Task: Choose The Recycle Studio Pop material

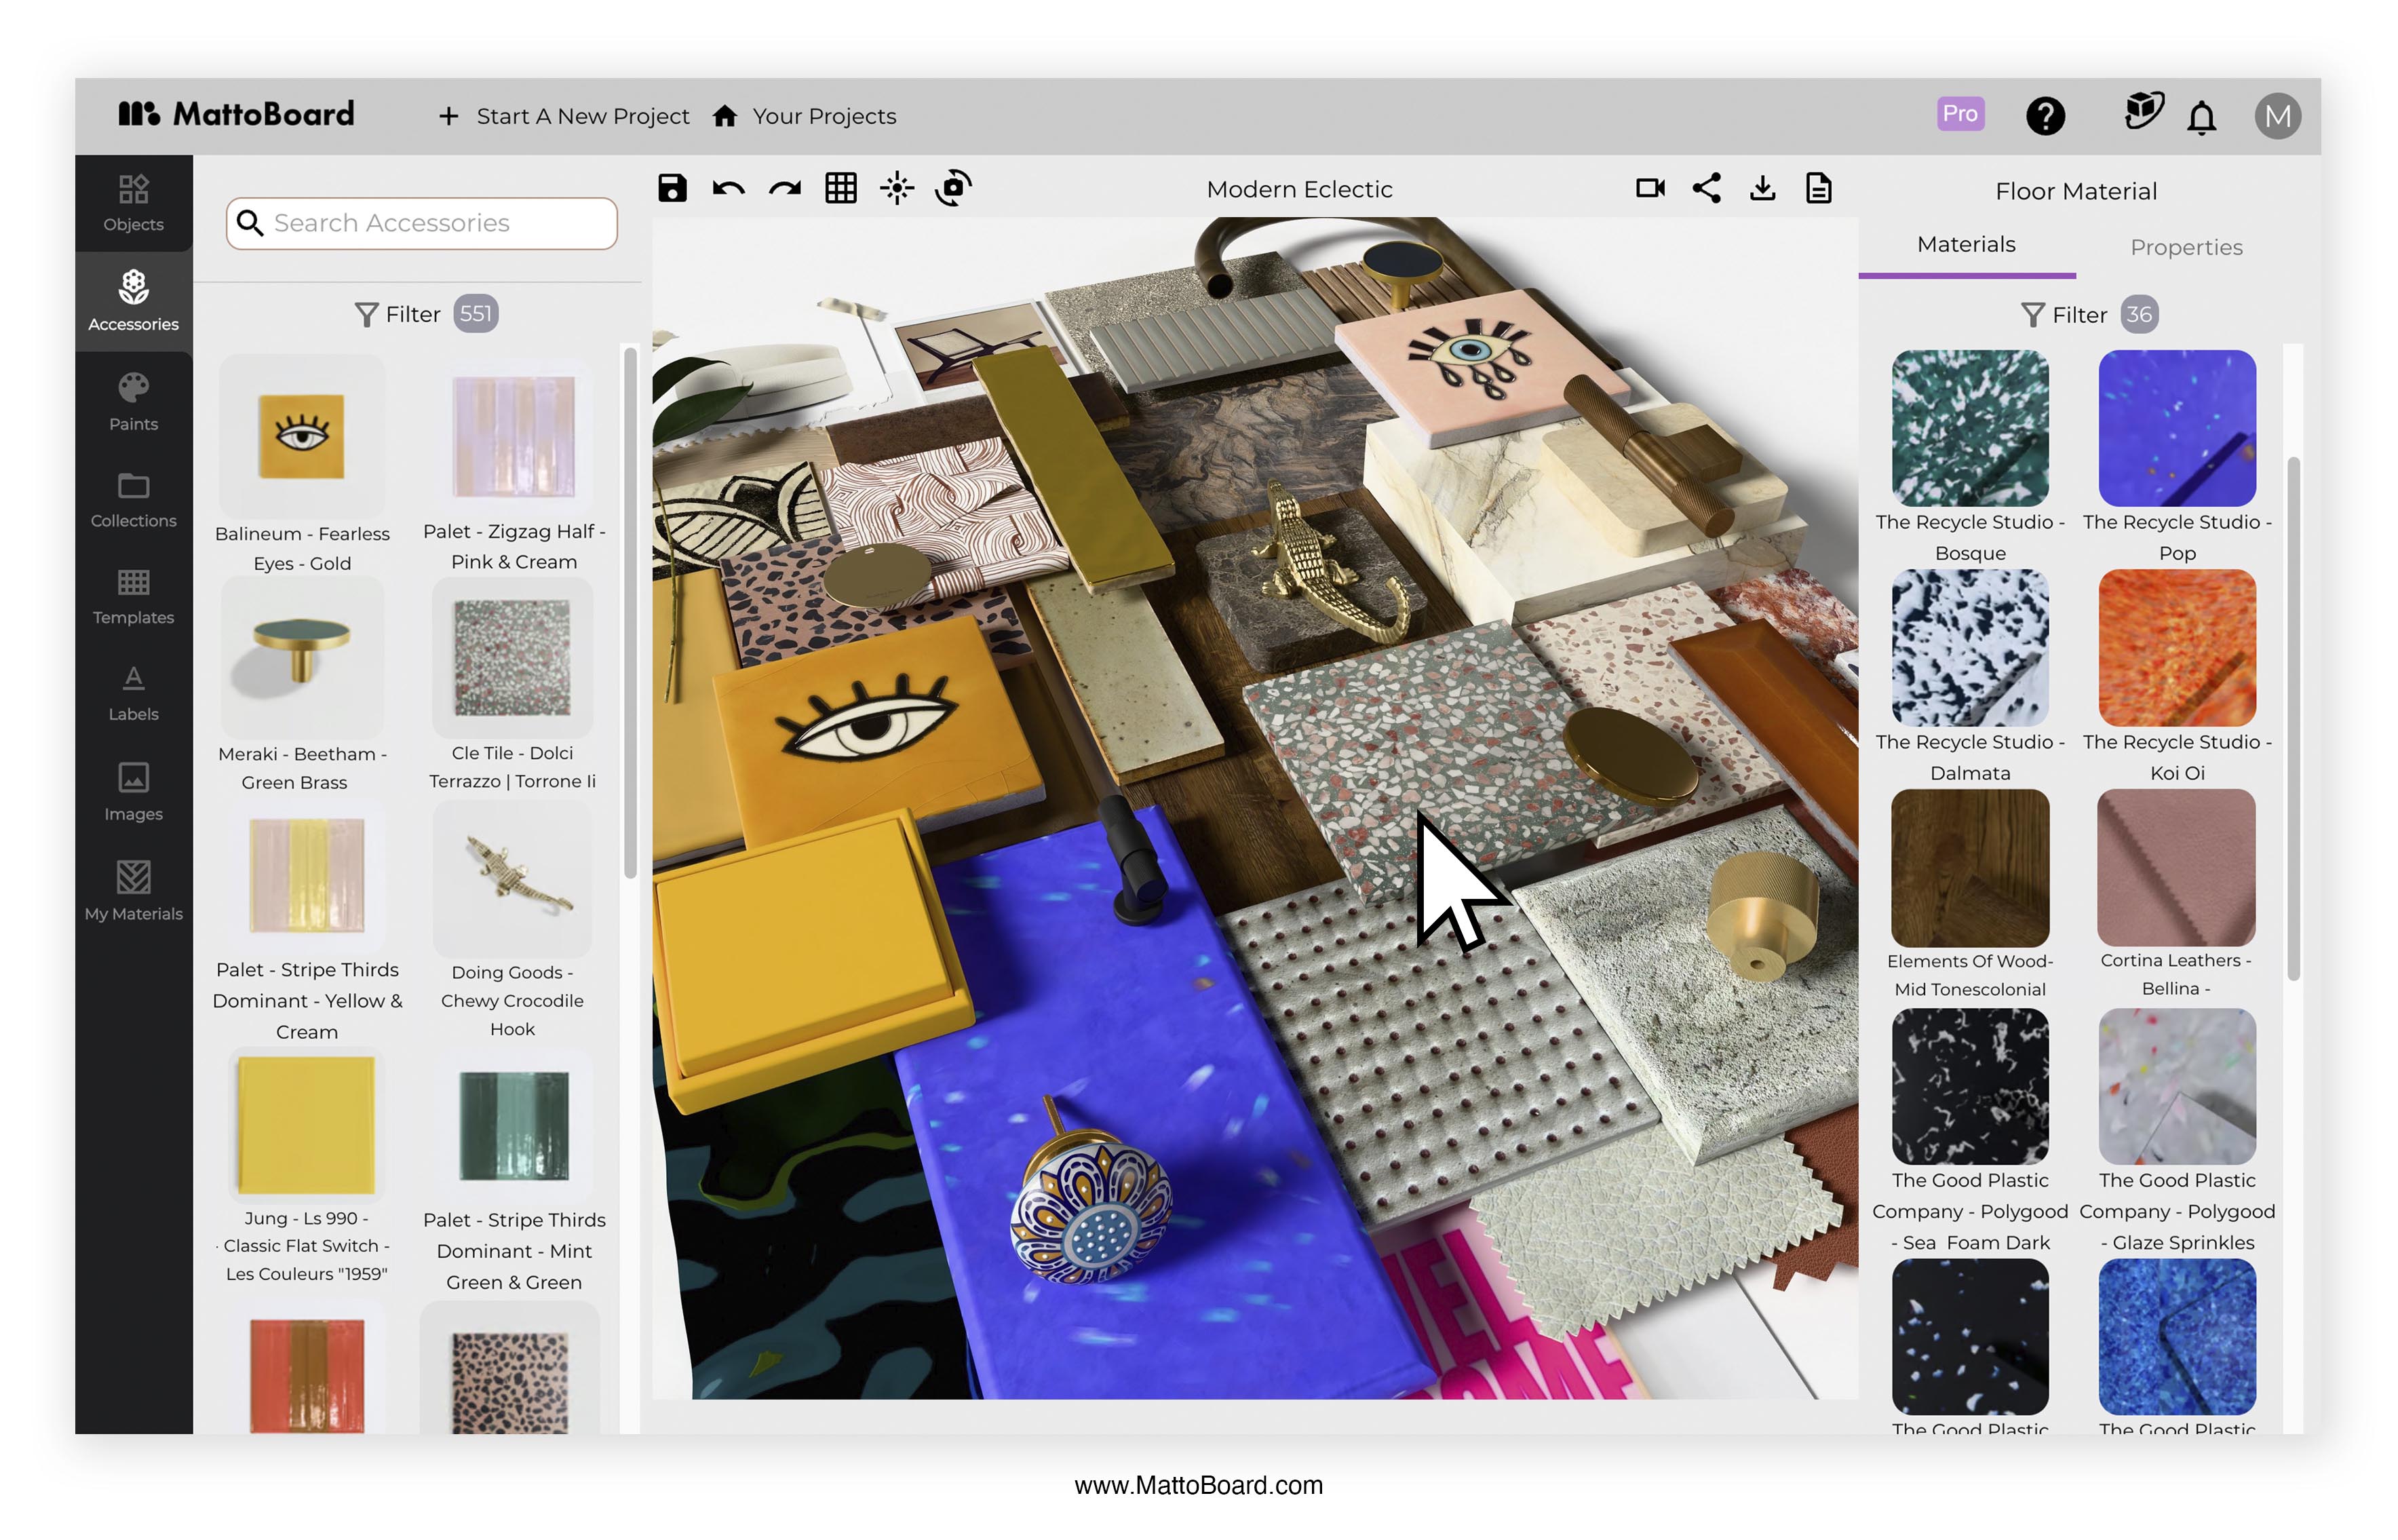Action: [2177, 428]
